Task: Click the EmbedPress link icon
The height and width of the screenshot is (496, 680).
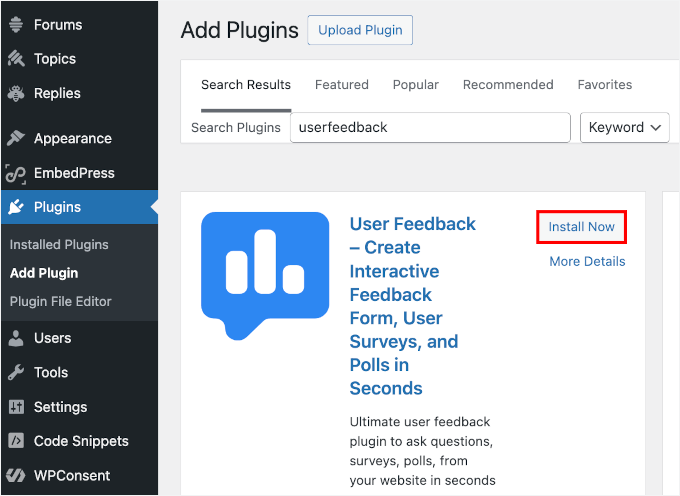Action: click(16, 173)
